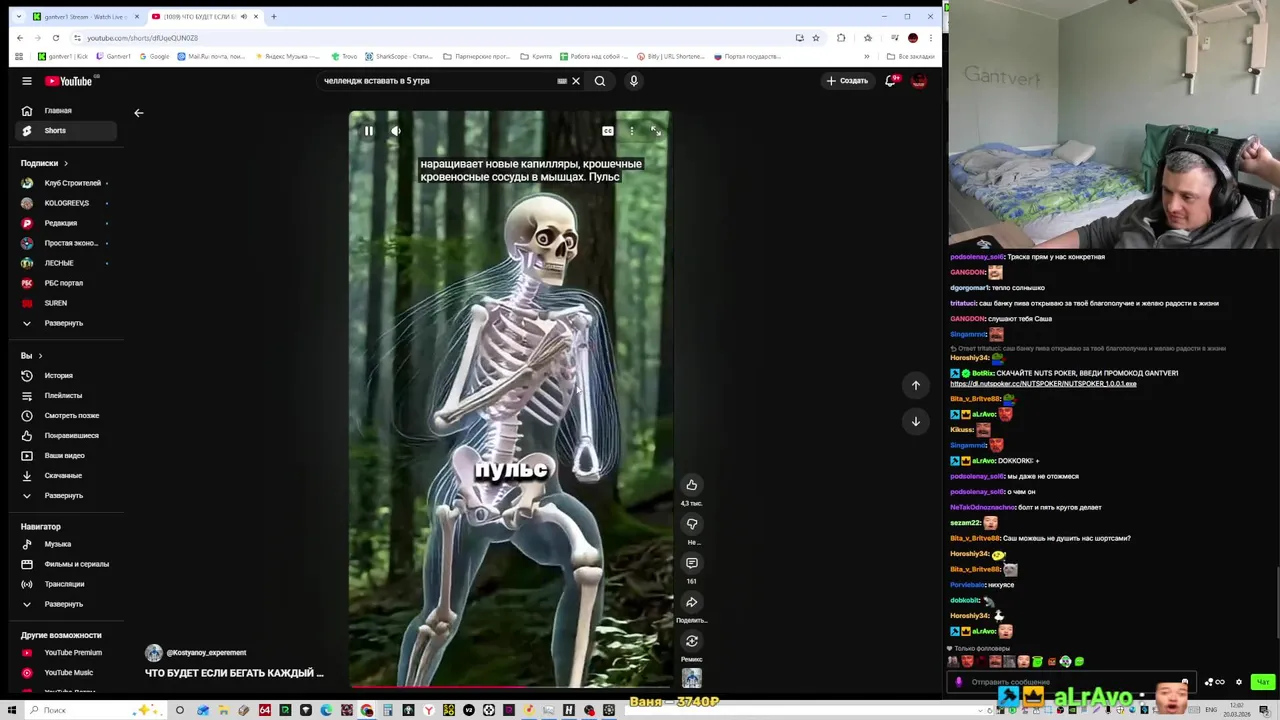Like the Short with thumbs up
Viewport: 1280px width, 720px height.
coord(691,485)
